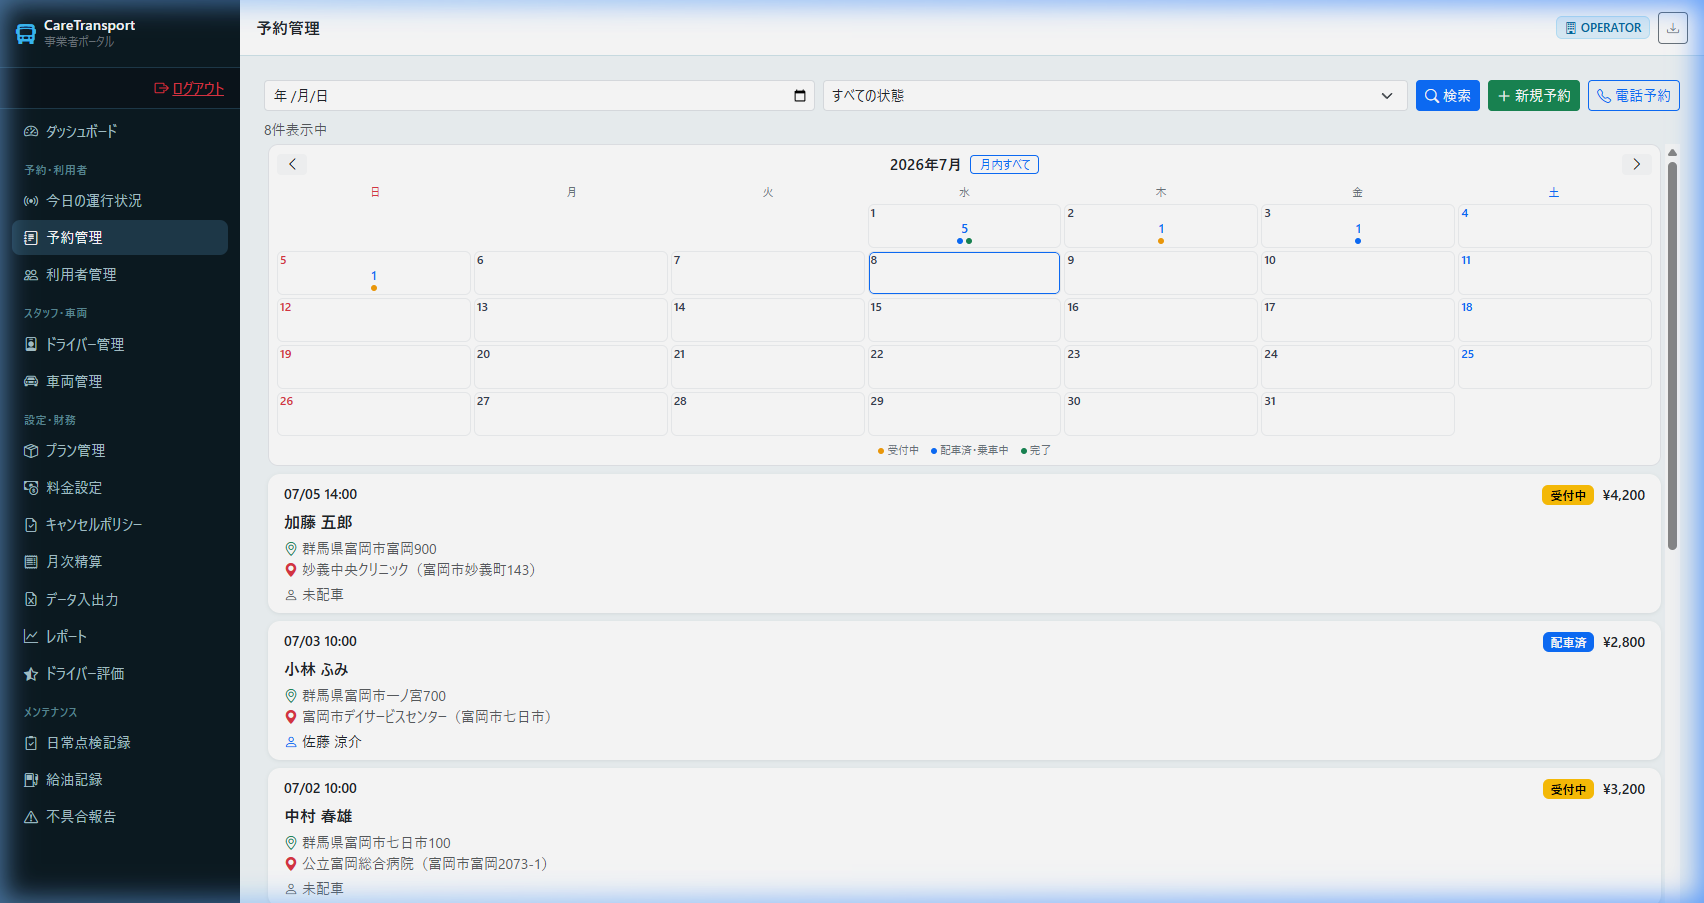Click the download icon beside the OPERATOR badge
Screen dimensions: 1704x903
click(1672, 28)
